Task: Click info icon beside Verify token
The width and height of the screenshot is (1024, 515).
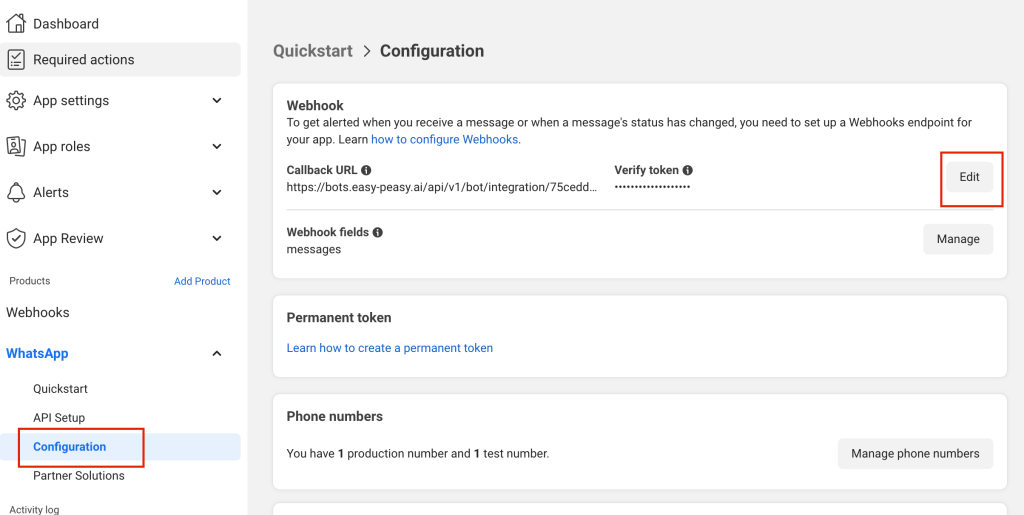Action: click(688, 170)
